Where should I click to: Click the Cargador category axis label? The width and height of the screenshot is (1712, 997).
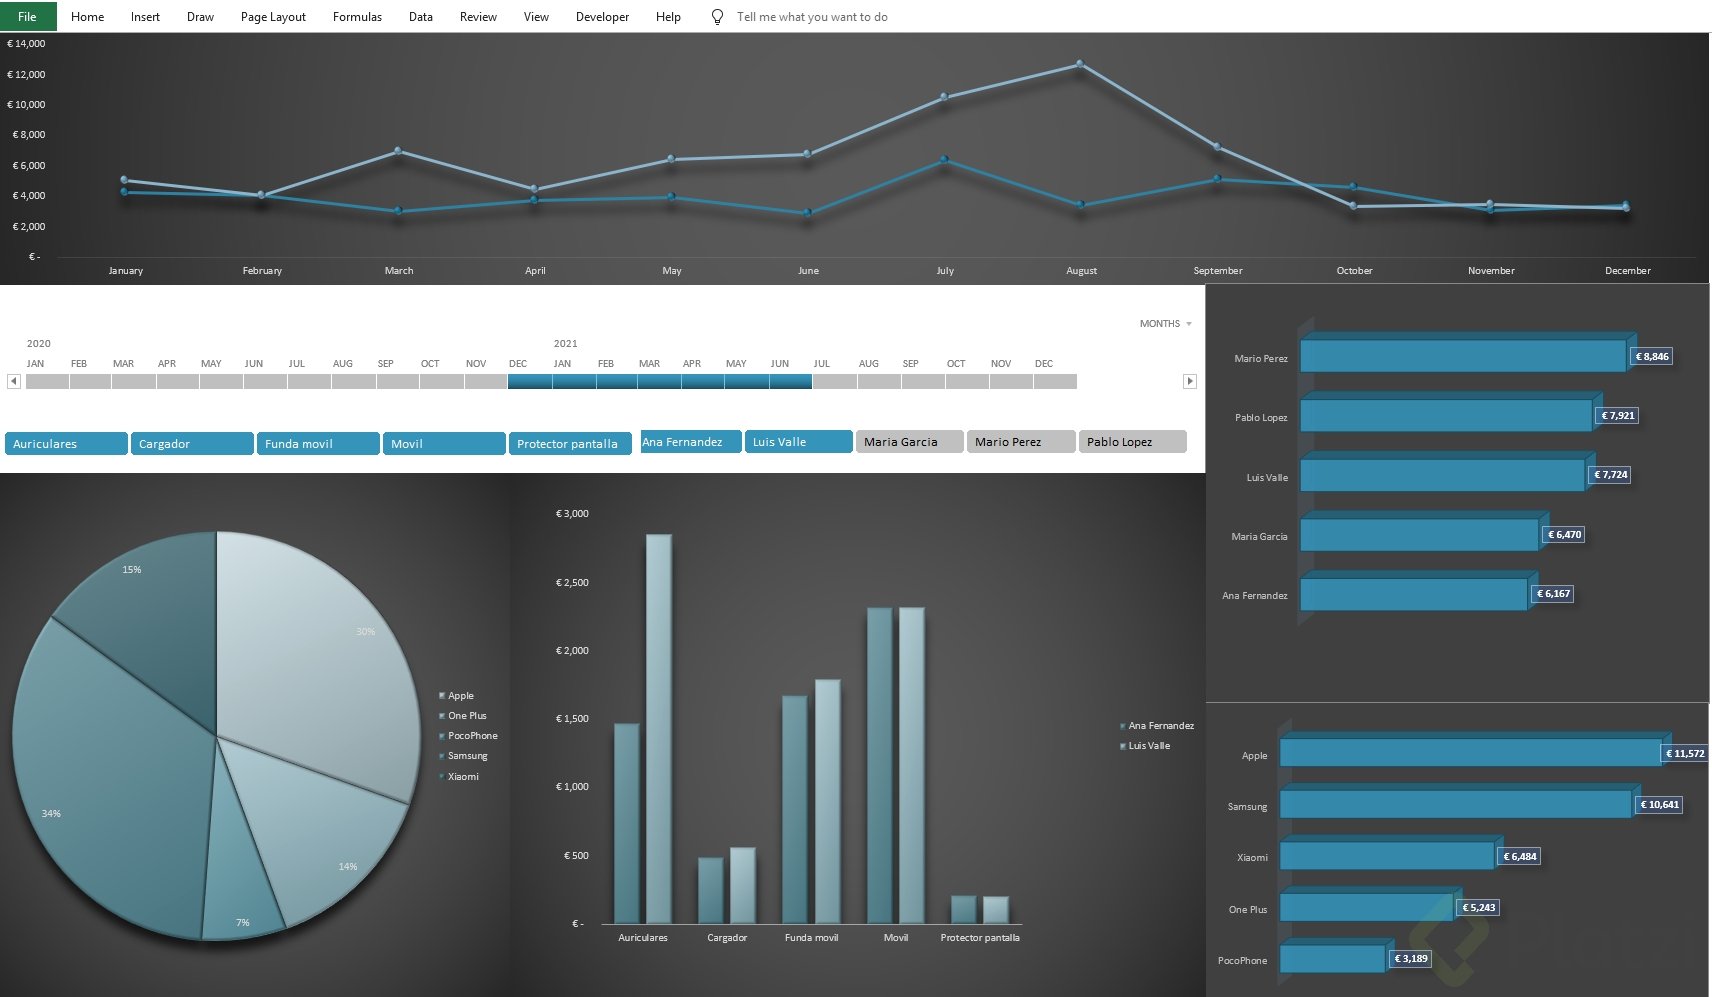point(727,937)
